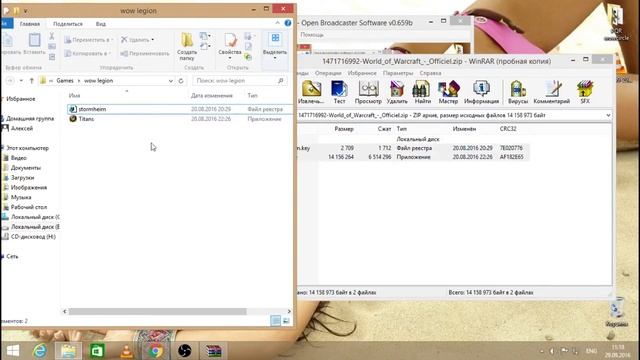Click the search magnifier in Explorer

click(280, 81)
